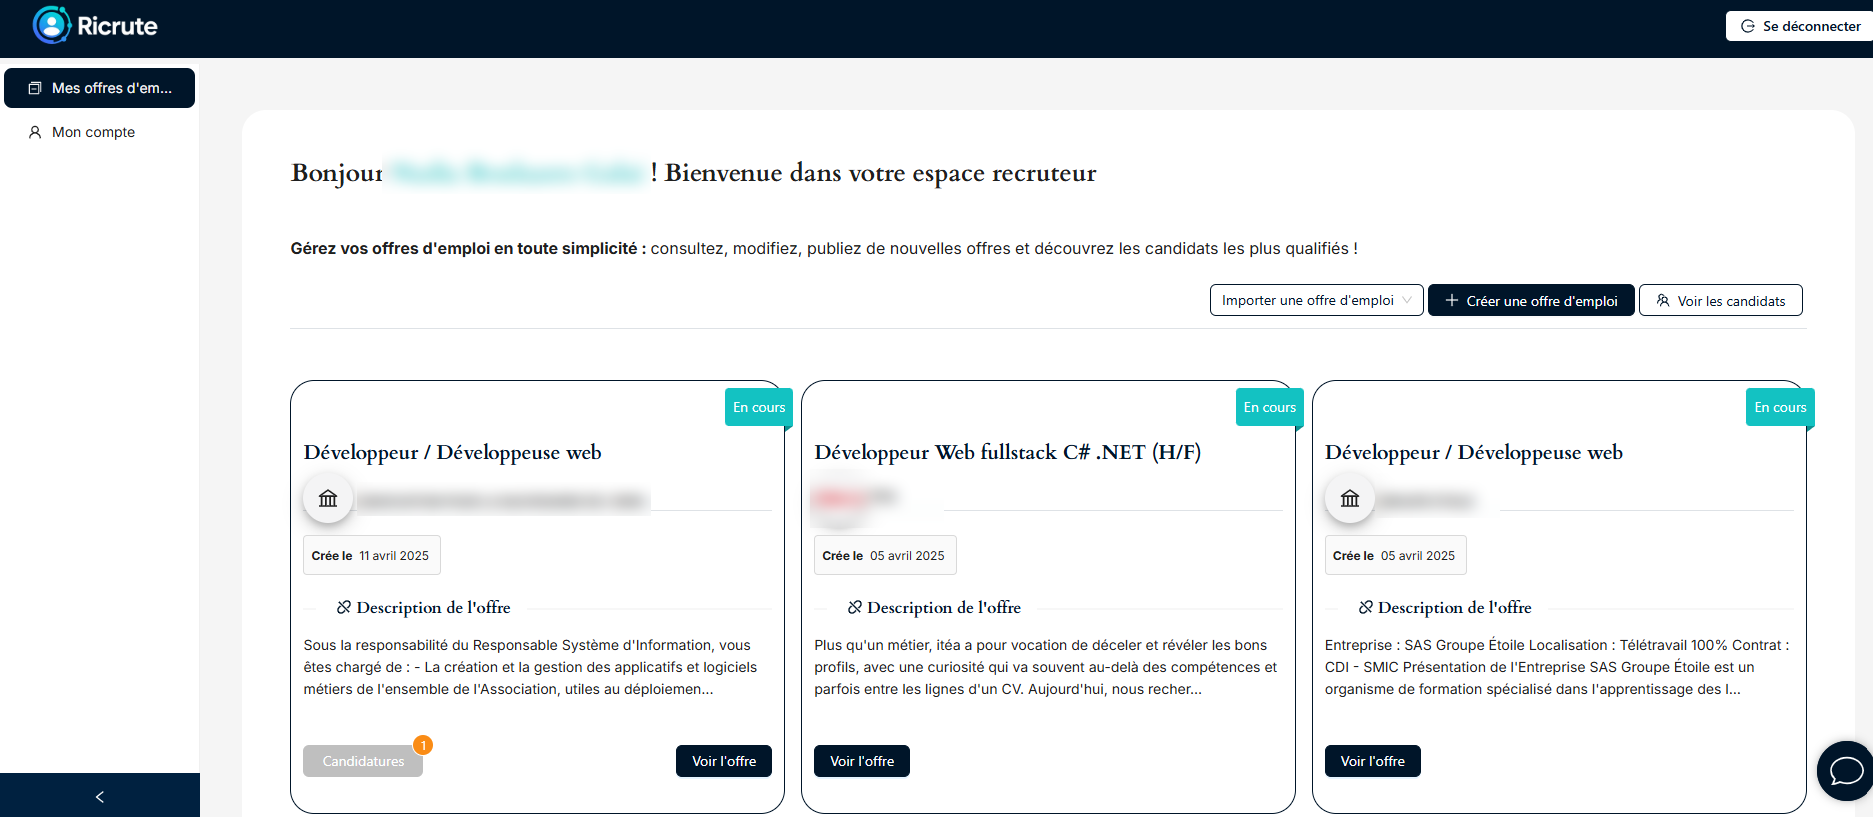1873x817 pixels.
Task: Click the bank icon on first job card
Action: [x=328, y=499]
